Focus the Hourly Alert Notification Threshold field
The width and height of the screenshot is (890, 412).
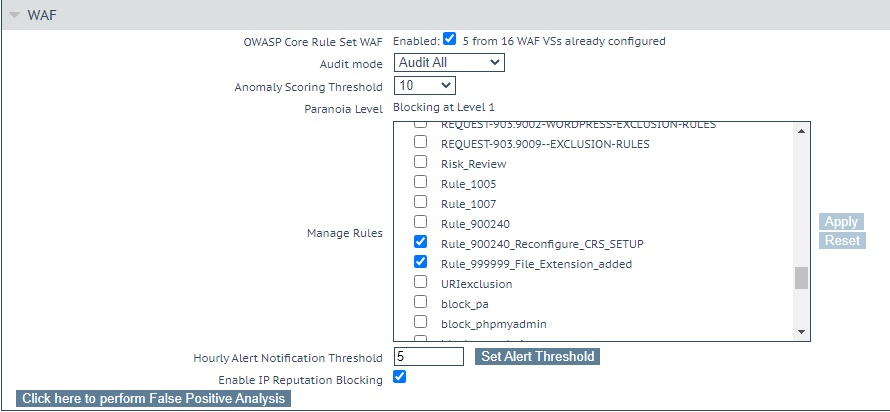point(429,356)
